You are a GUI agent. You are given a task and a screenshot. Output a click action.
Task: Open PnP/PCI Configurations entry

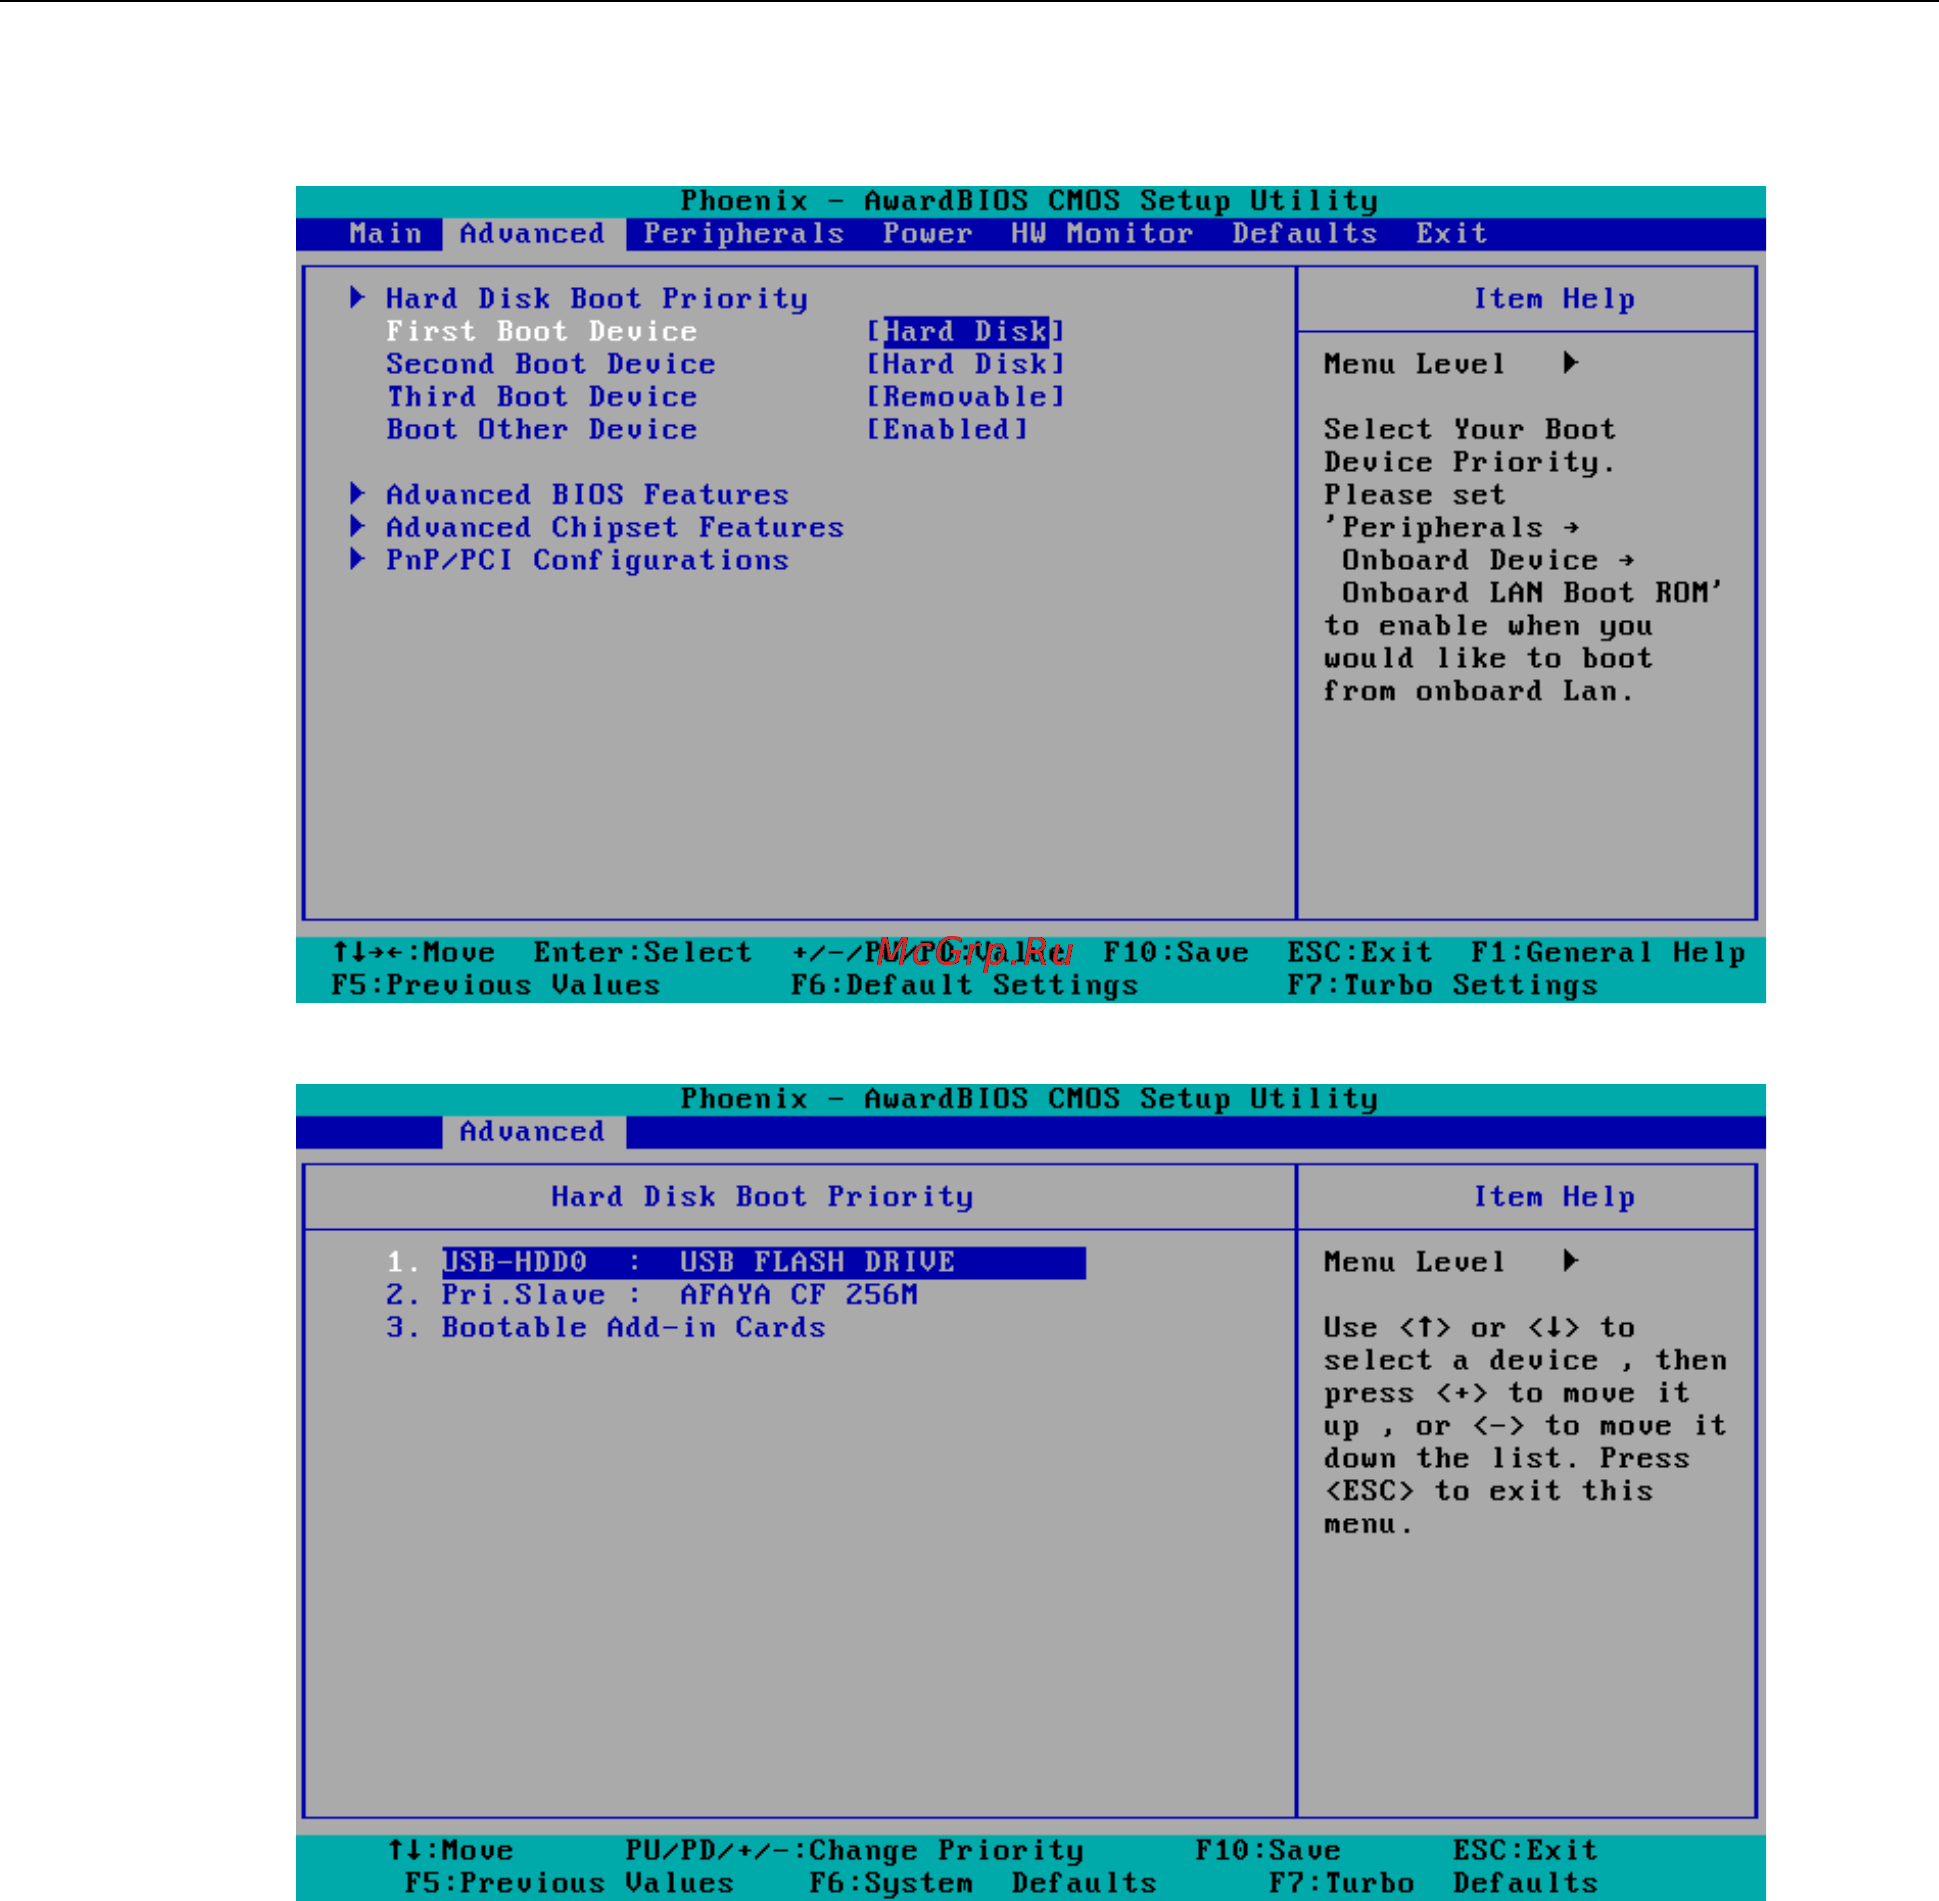[587, 561]
